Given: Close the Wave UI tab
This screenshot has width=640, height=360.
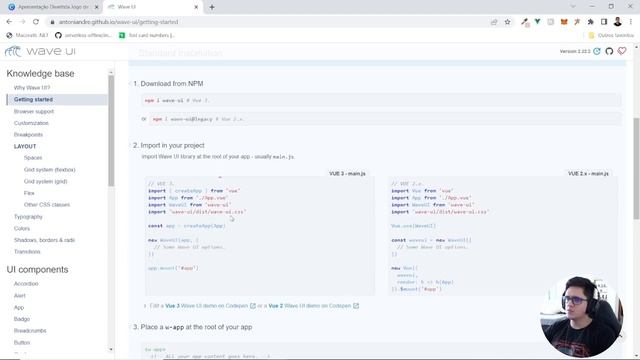Looking at the screenshot, I should click(196, 7).
